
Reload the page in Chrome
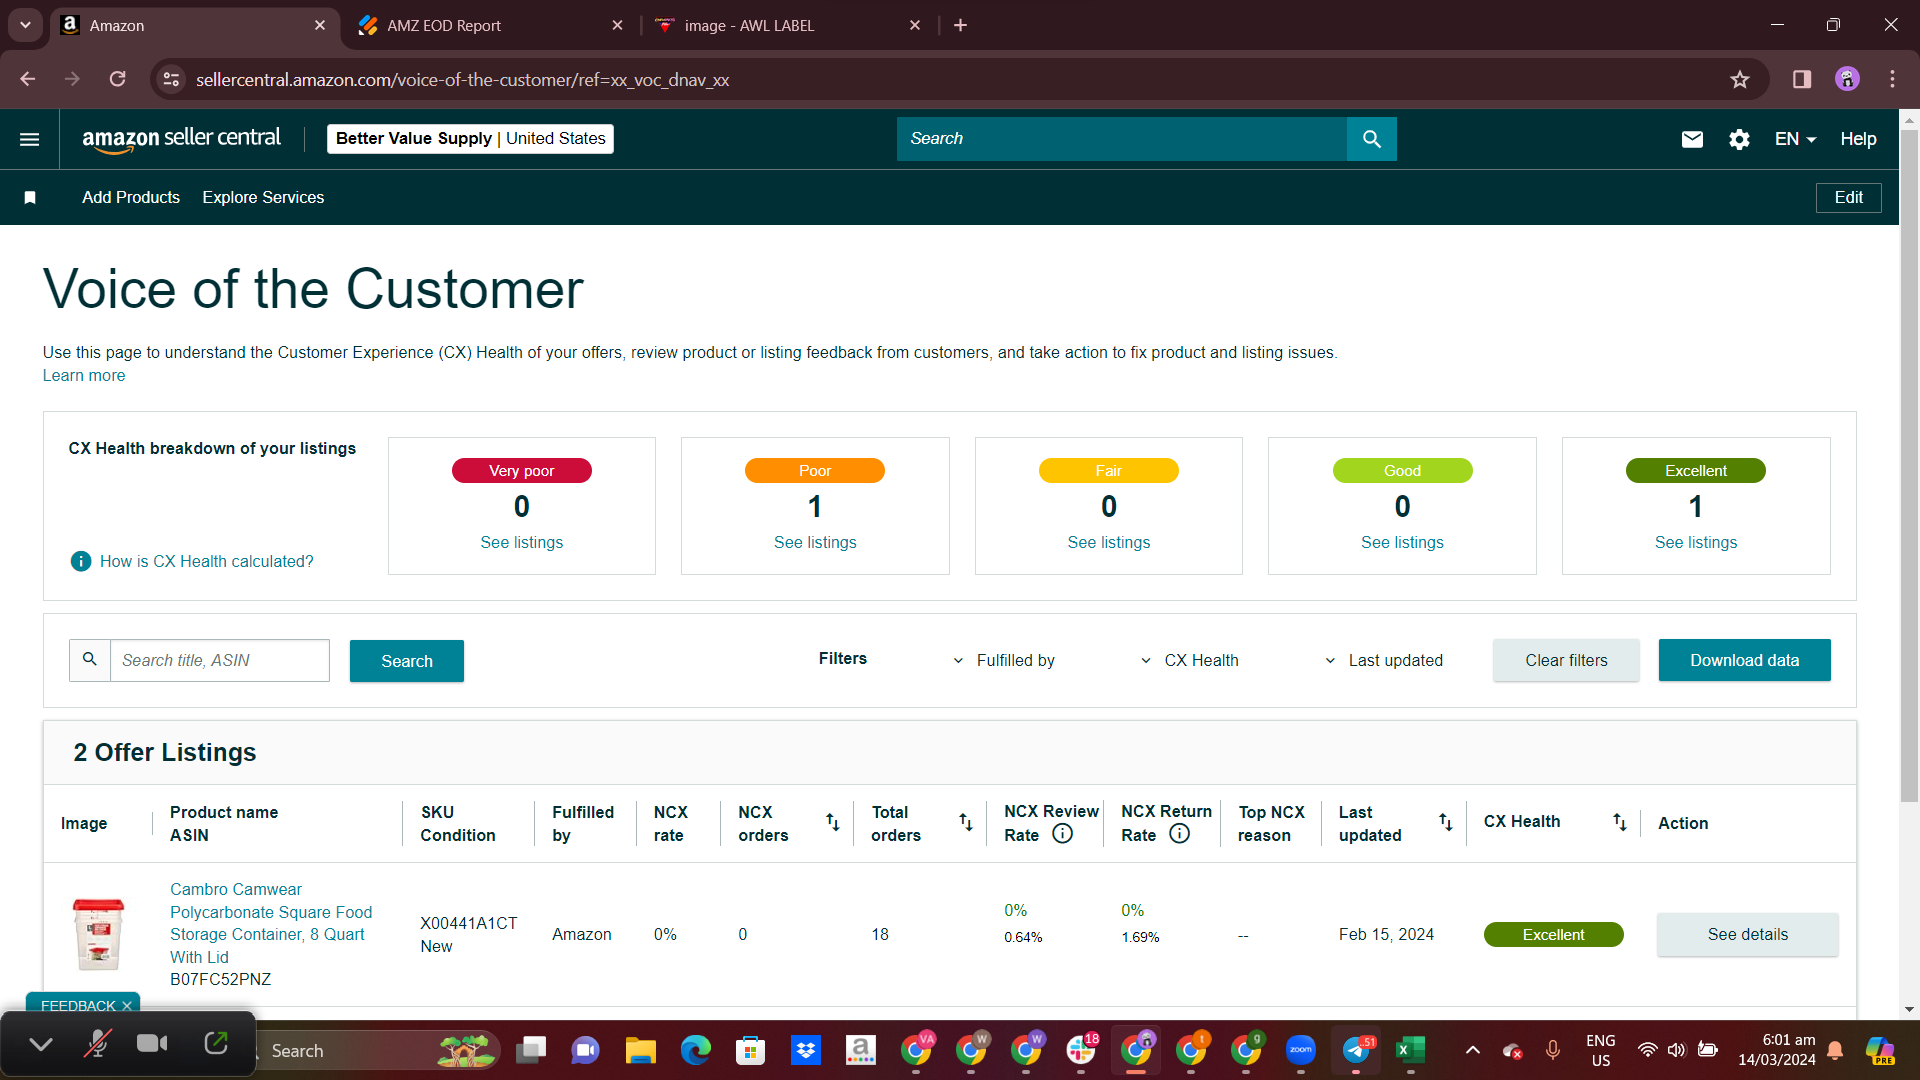117,79
